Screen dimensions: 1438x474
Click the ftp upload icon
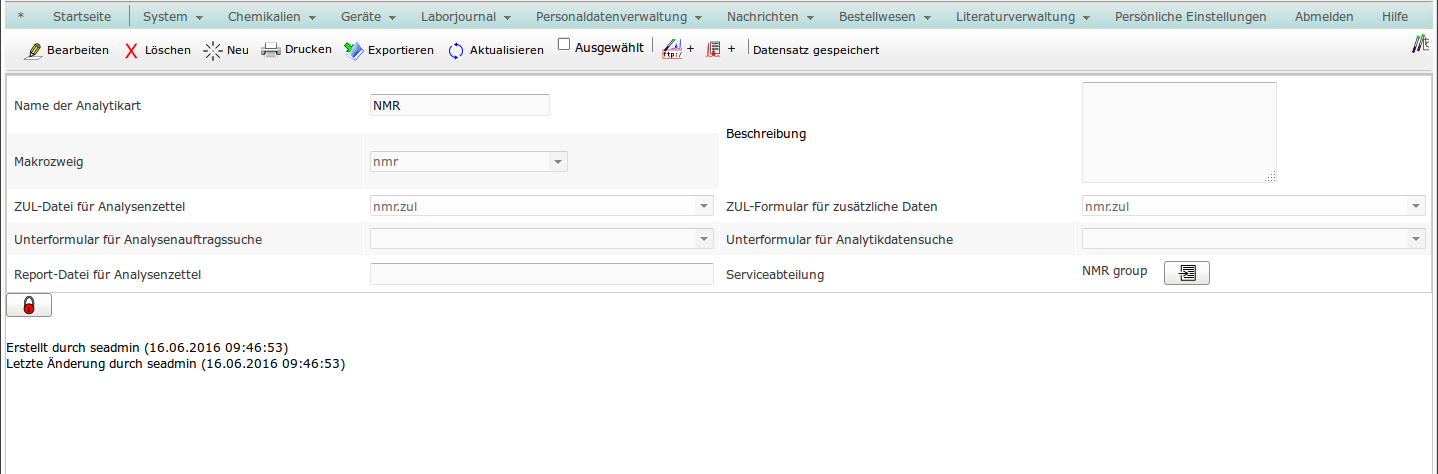click(x=673, y=50)
